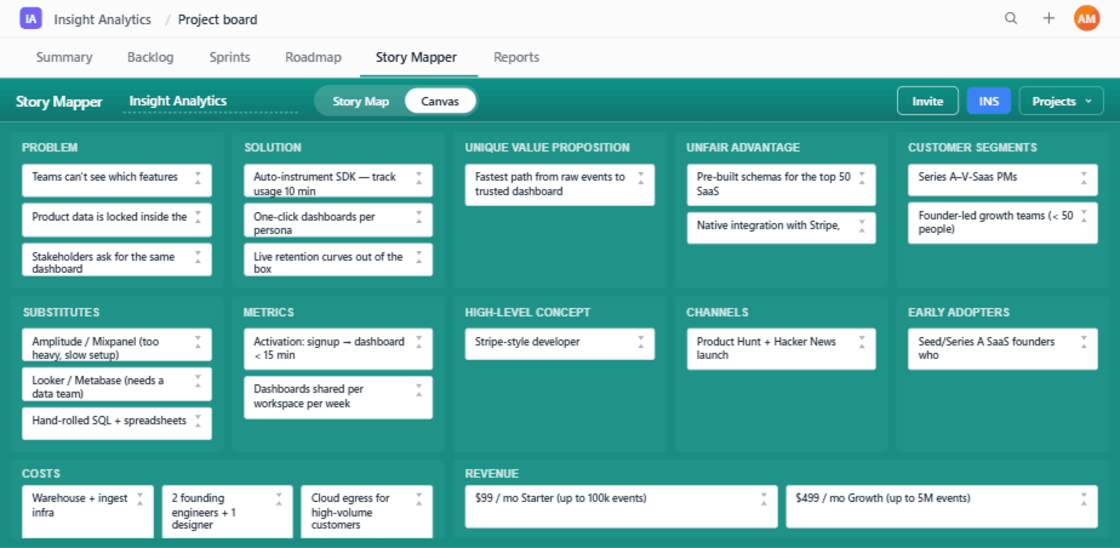The image size is (1120, 548).
Task: Click reorder arrows on 'Teams can't see which features' card
Action: pyautogui.click(x=198, y=178)
